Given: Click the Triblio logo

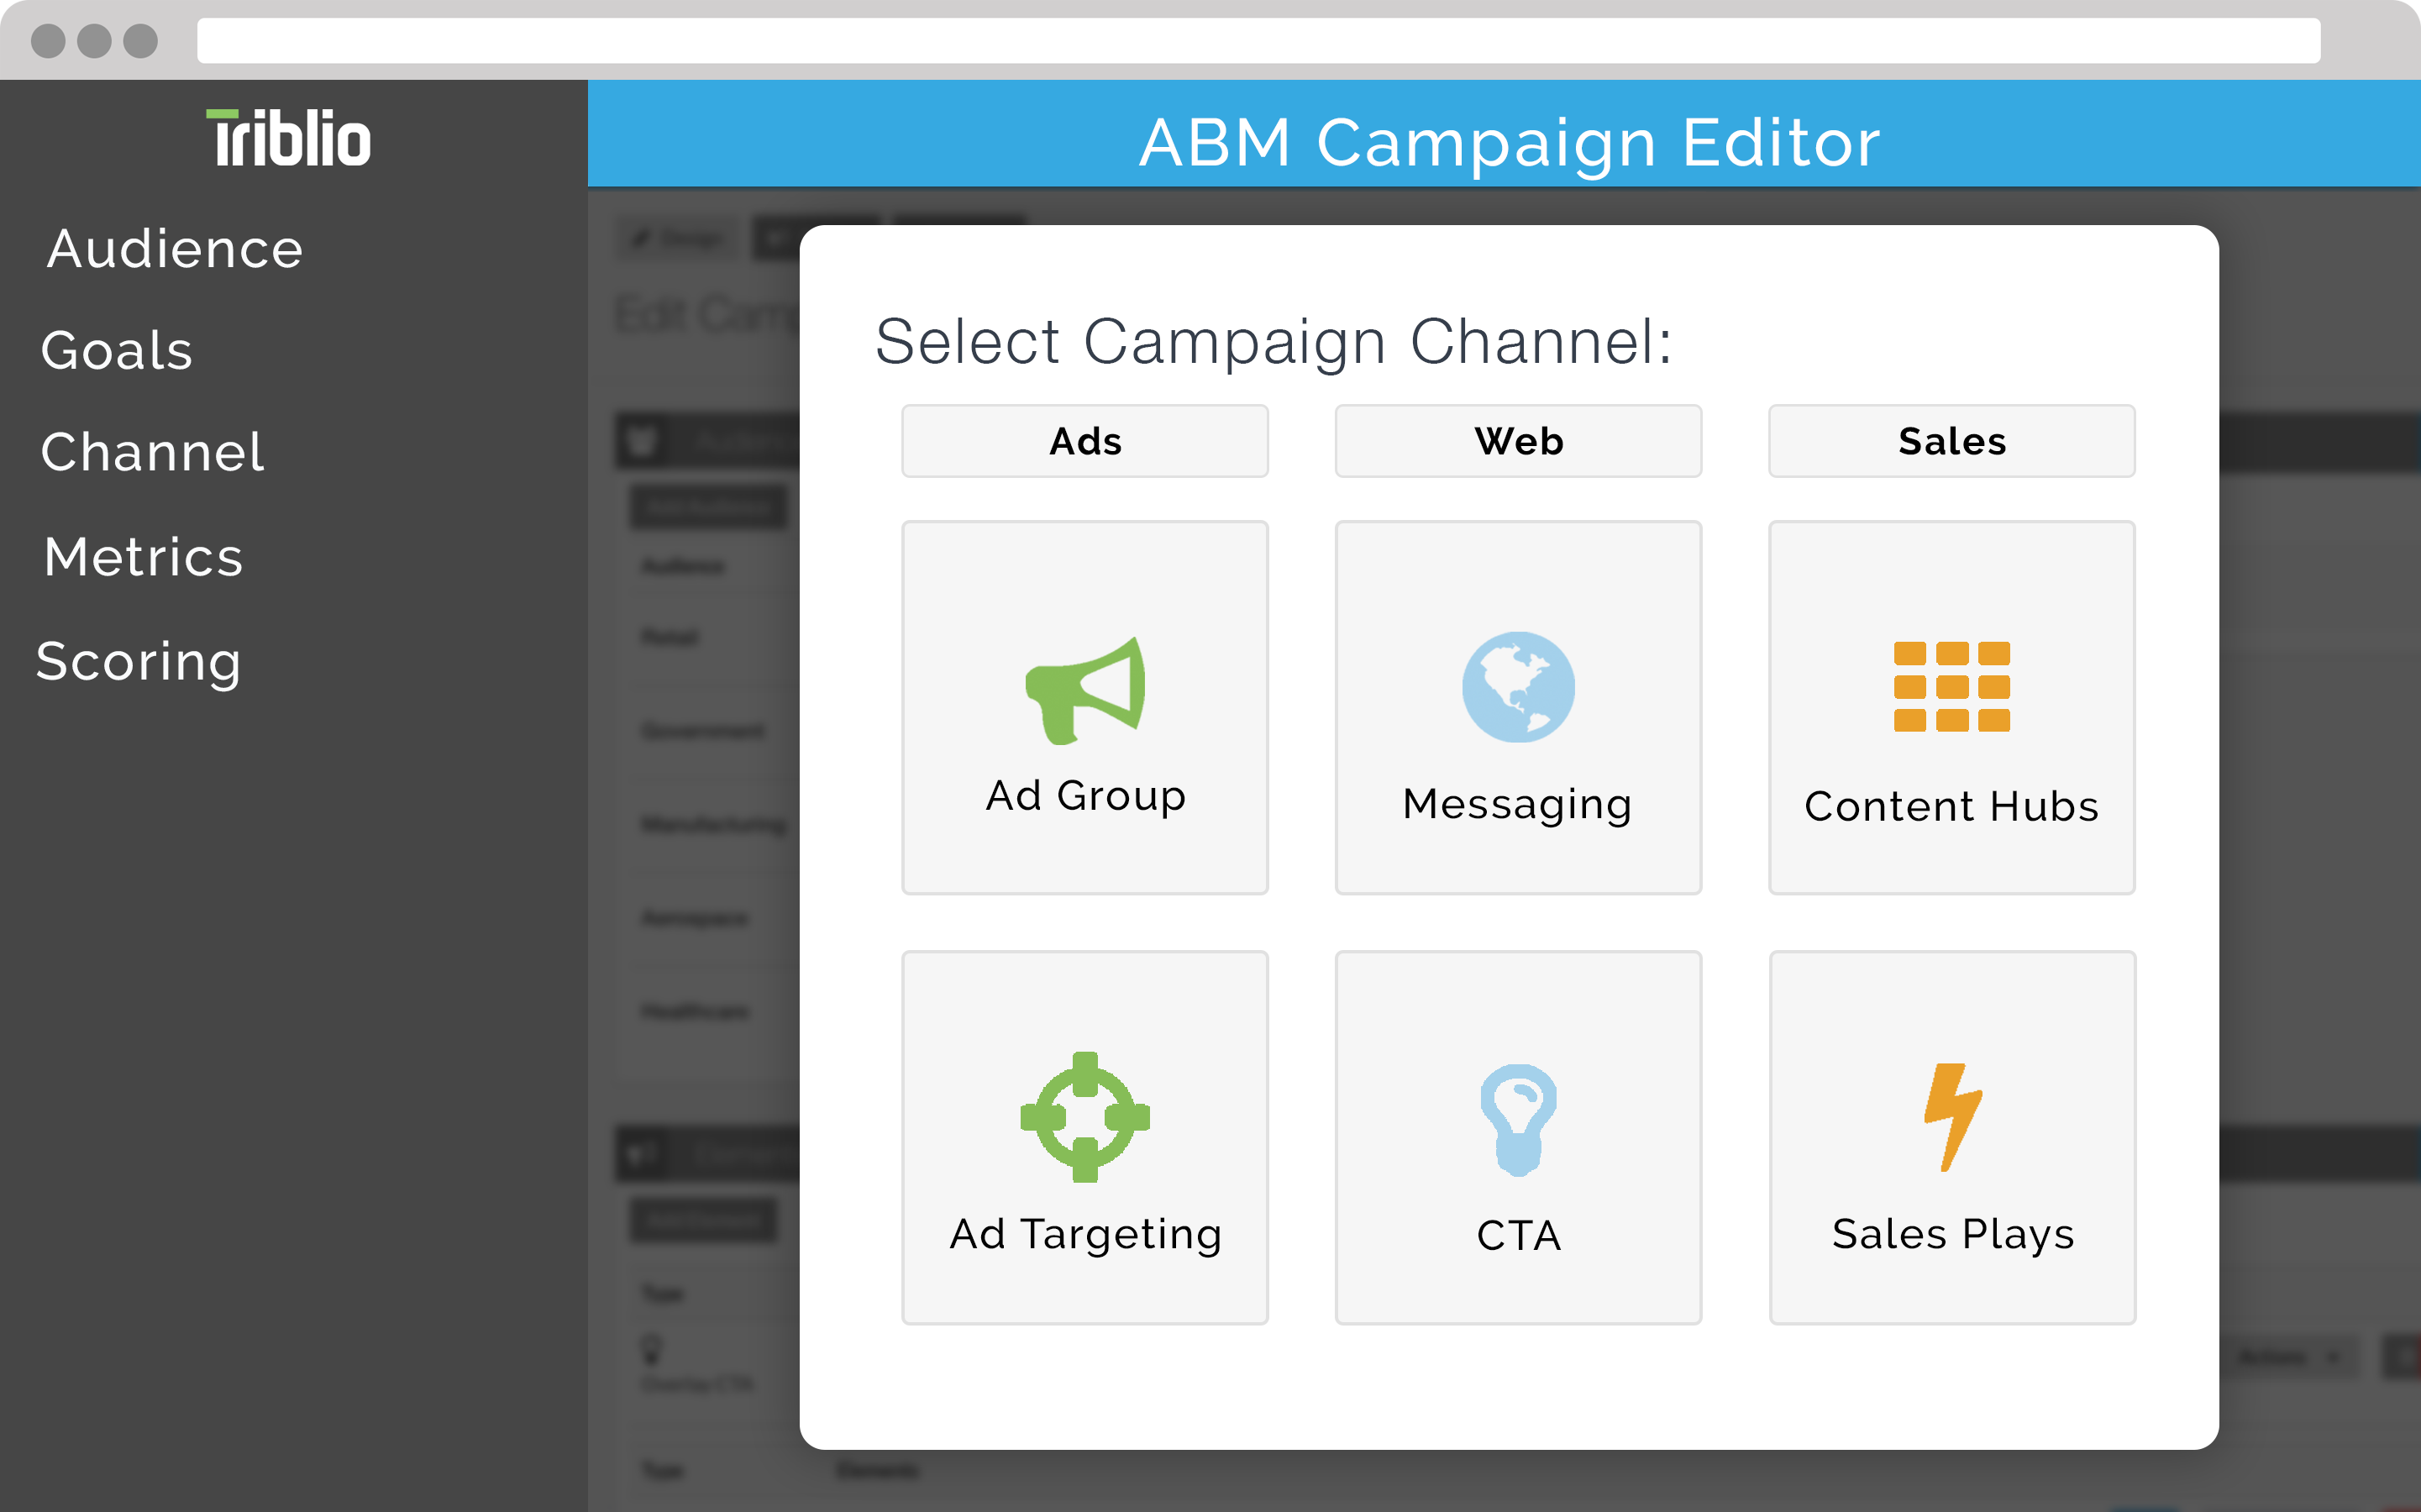Looking at the screenshot, I should (289, 138).
